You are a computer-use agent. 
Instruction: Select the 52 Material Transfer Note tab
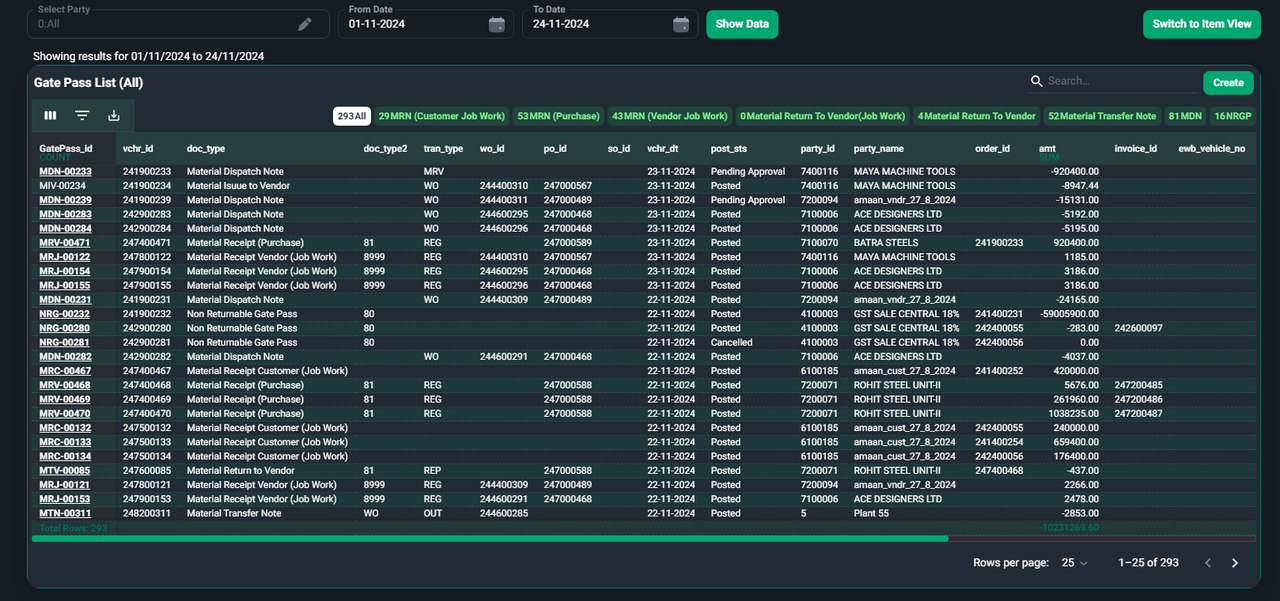1102,116
